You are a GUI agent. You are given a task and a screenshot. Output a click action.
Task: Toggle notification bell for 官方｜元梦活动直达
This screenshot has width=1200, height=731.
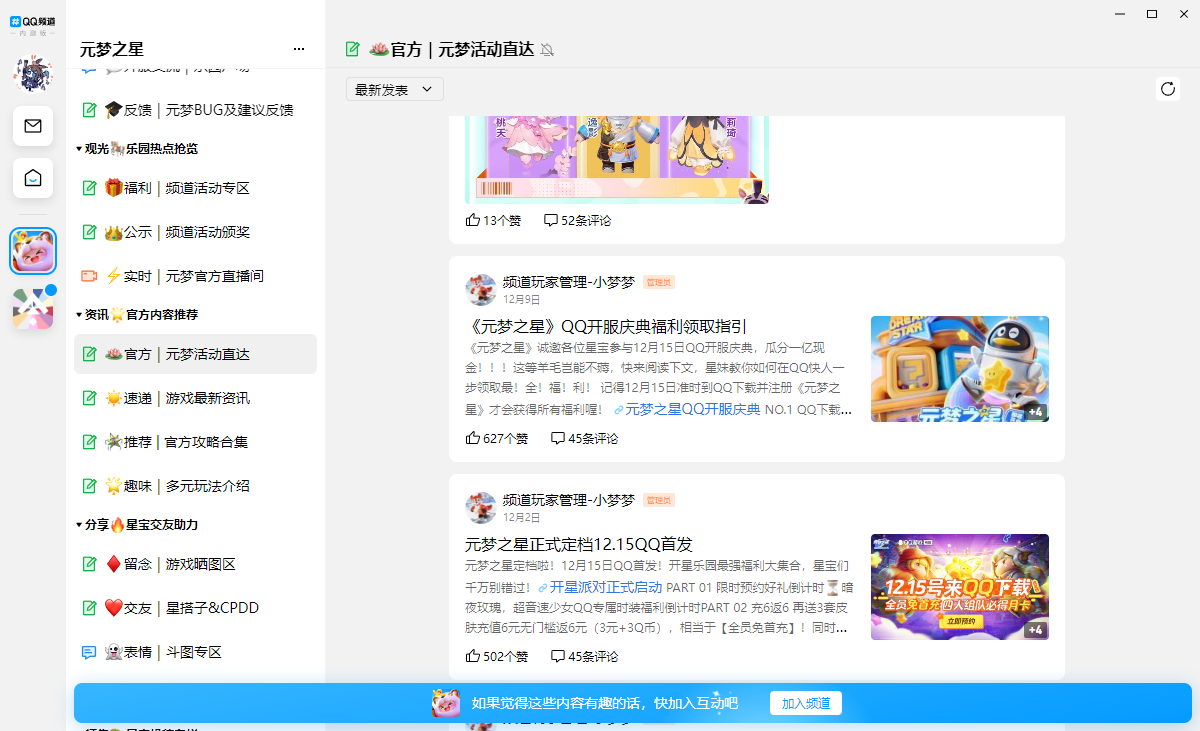(547, 50)
